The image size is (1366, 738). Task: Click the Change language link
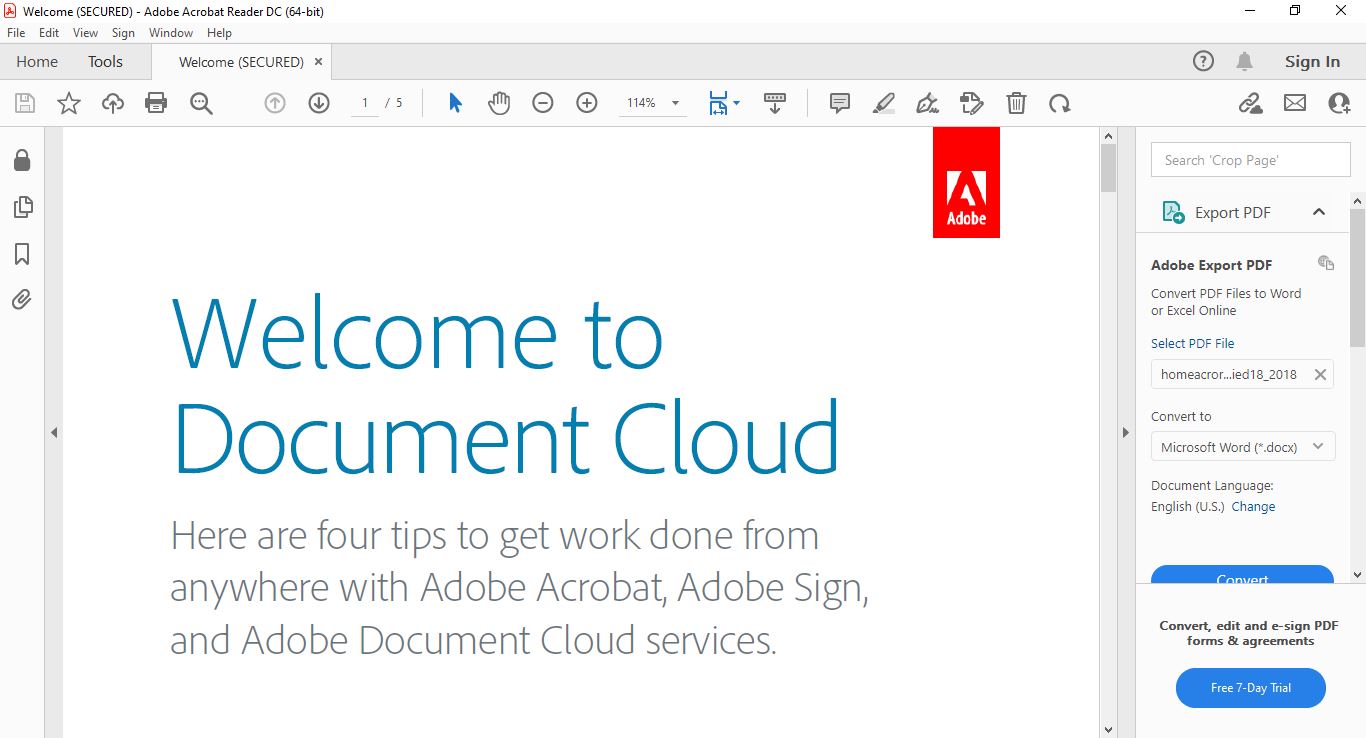tap(1253, 506)
